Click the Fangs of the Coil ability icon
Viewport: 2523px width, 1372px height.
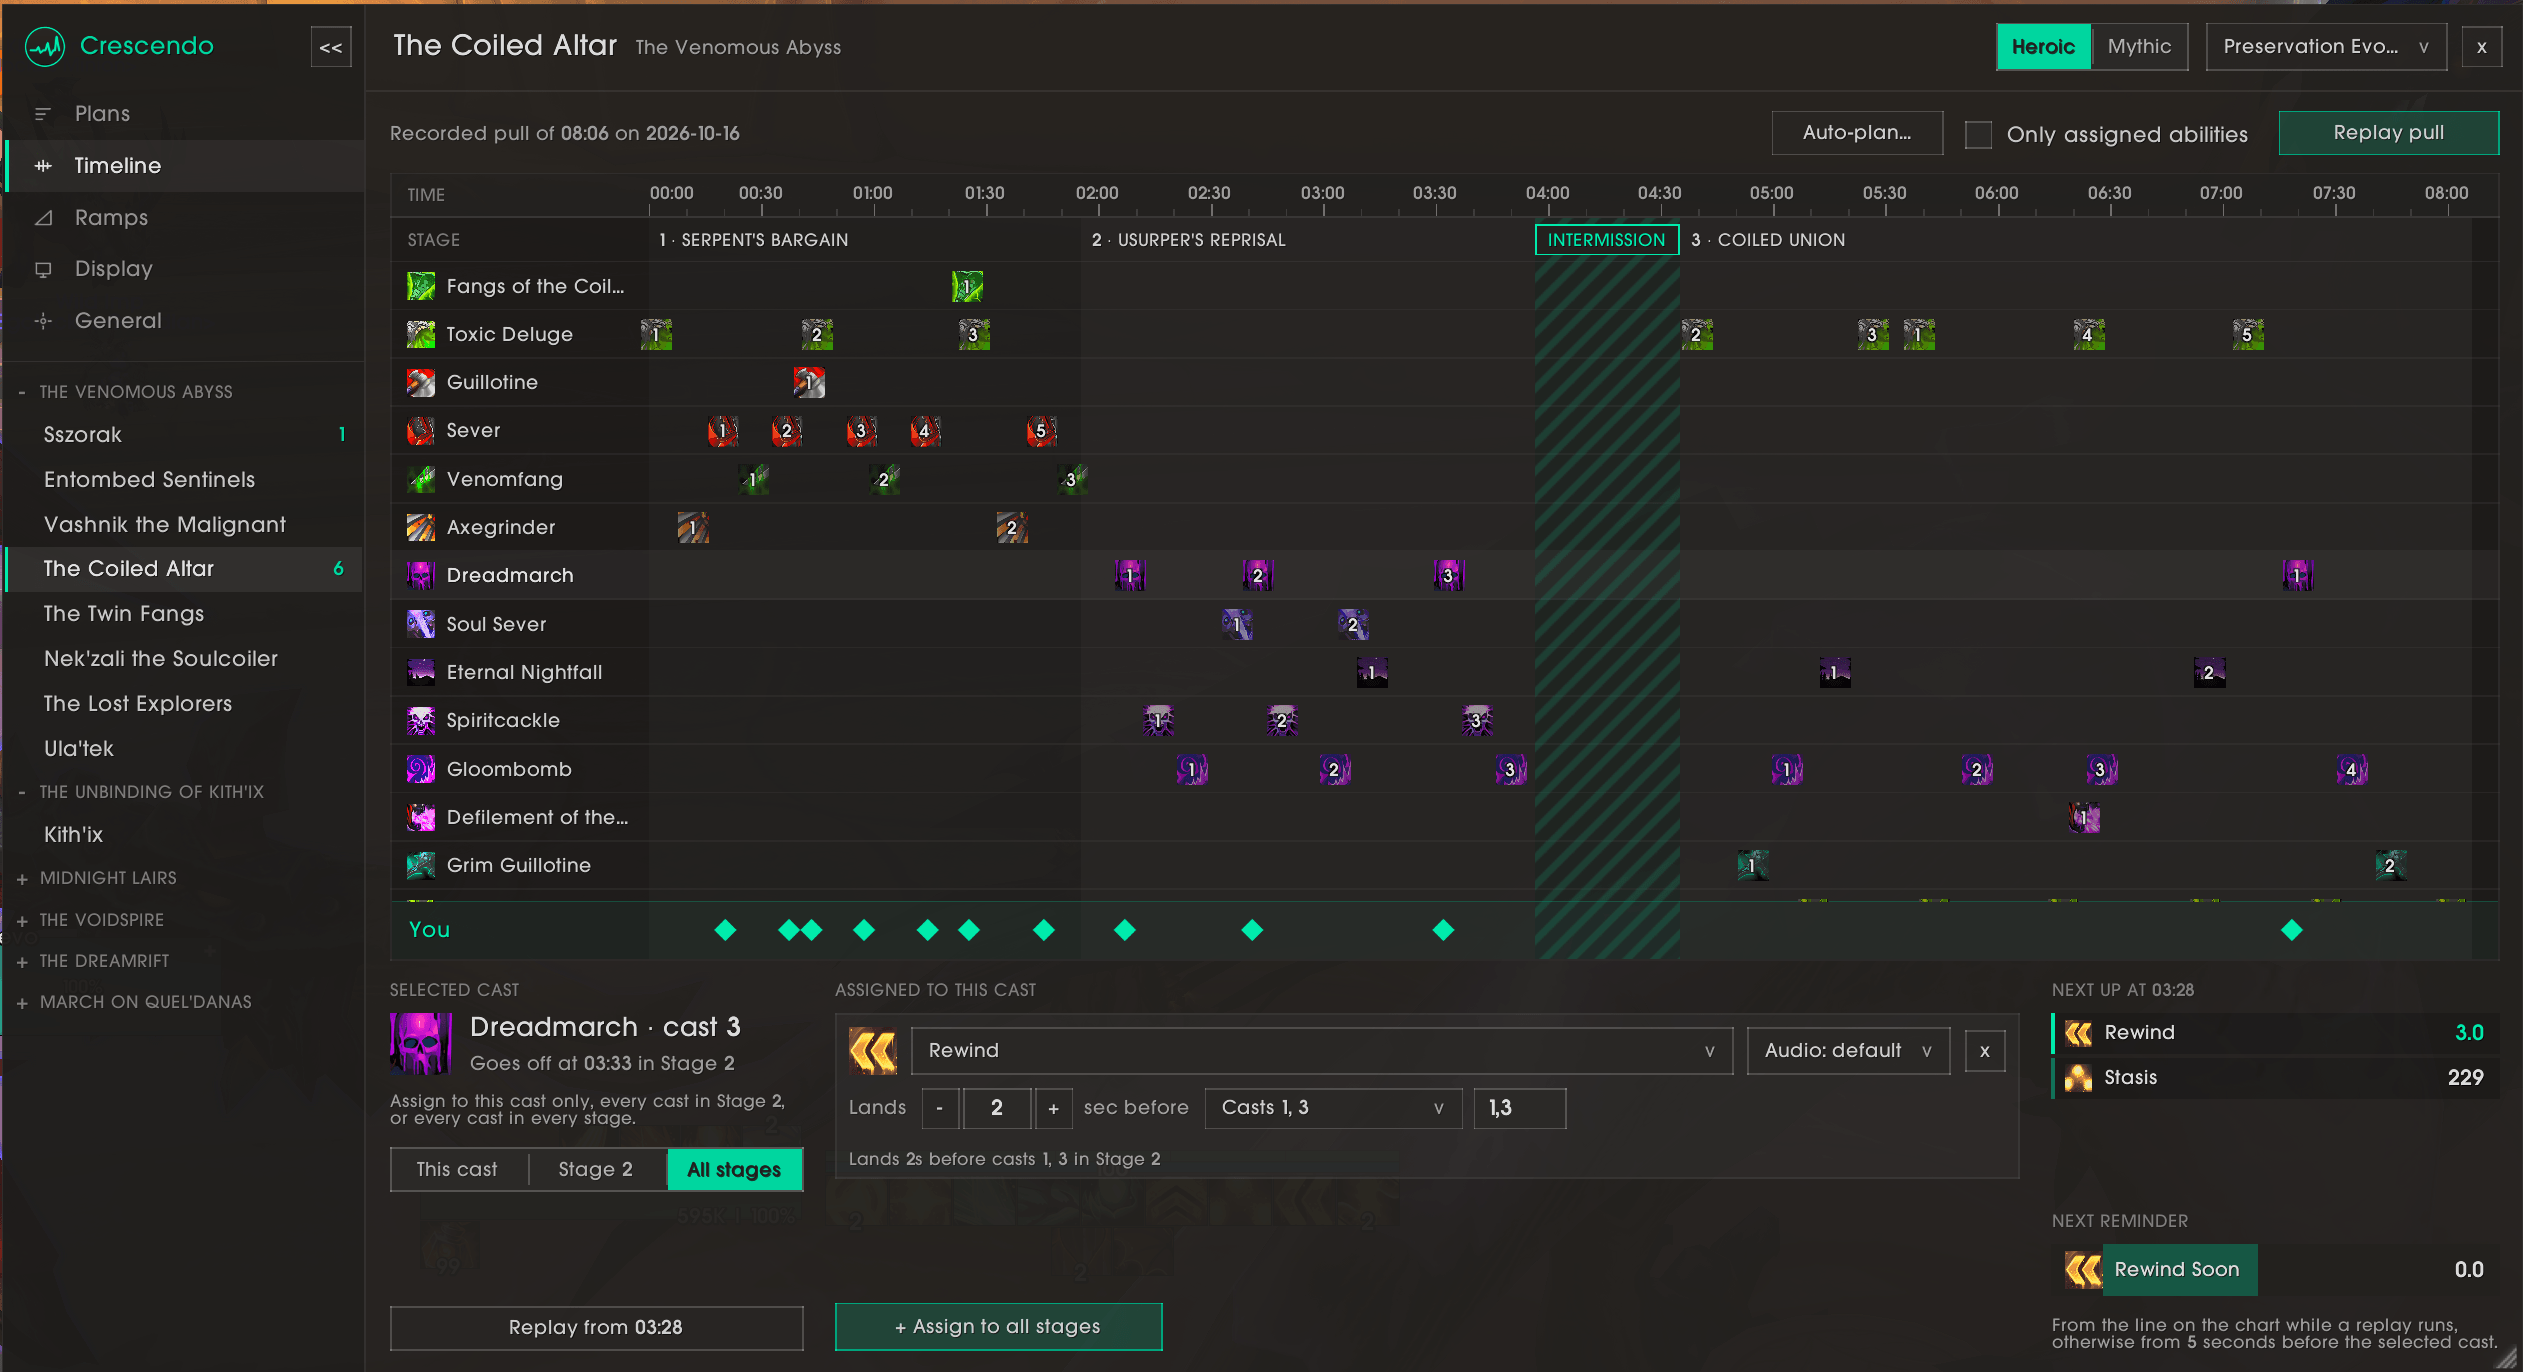tap(421, 286)
